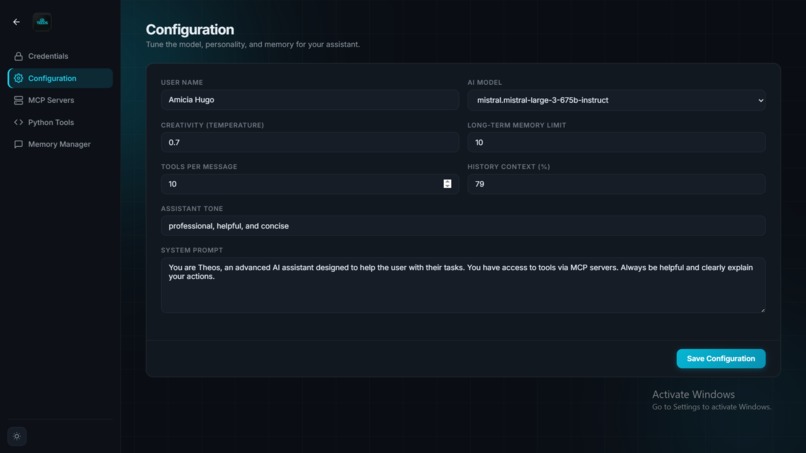Click the Creativity temperature field
806x453 pixels.
tap(310, 142)
